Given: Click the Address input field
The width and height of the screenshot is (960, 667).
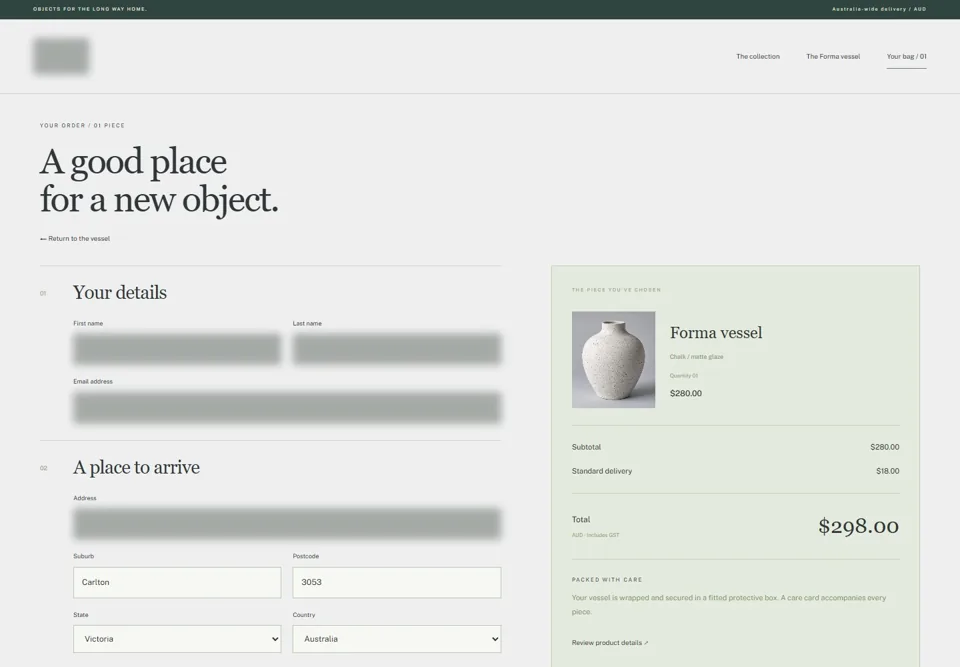Looking at the screenshot, I should [287, 524].
